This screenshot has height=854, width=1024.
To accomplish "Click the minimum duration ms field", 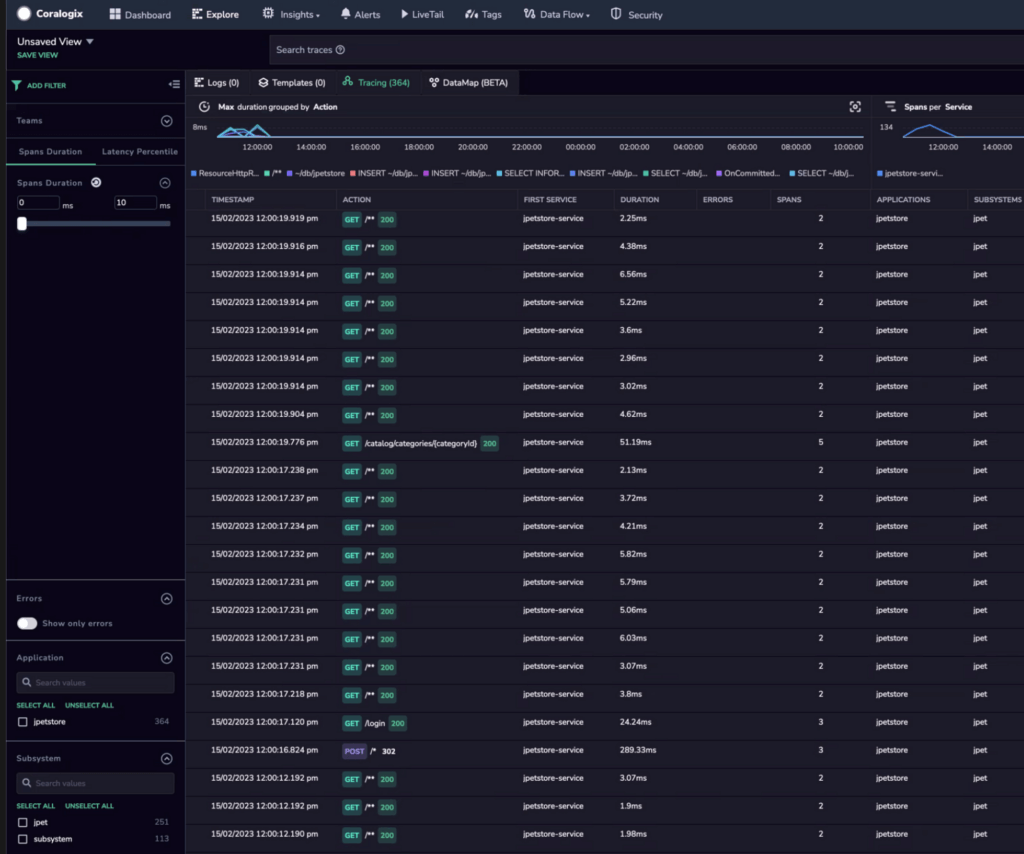I will (38, 202).
